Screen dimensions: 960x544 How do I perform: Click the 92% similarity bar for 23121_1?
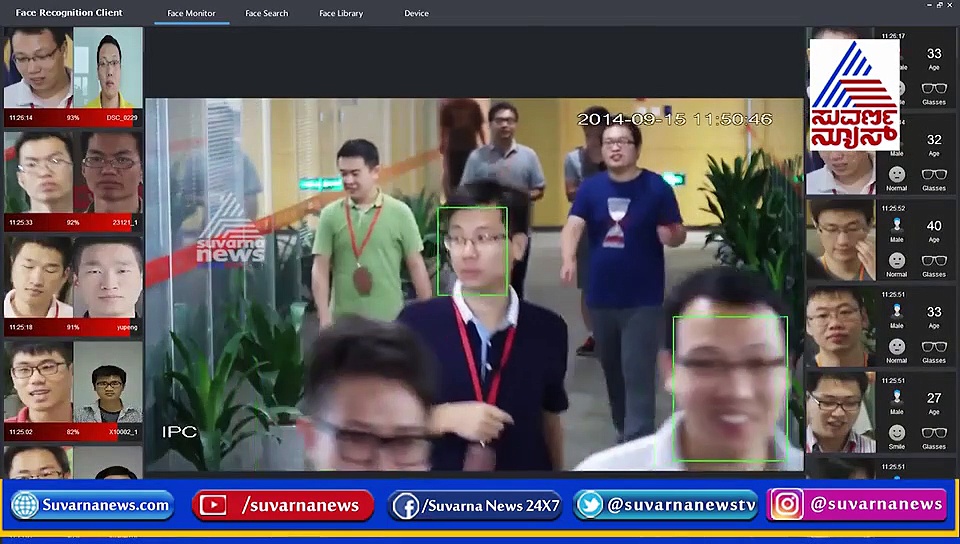point(73,223)
